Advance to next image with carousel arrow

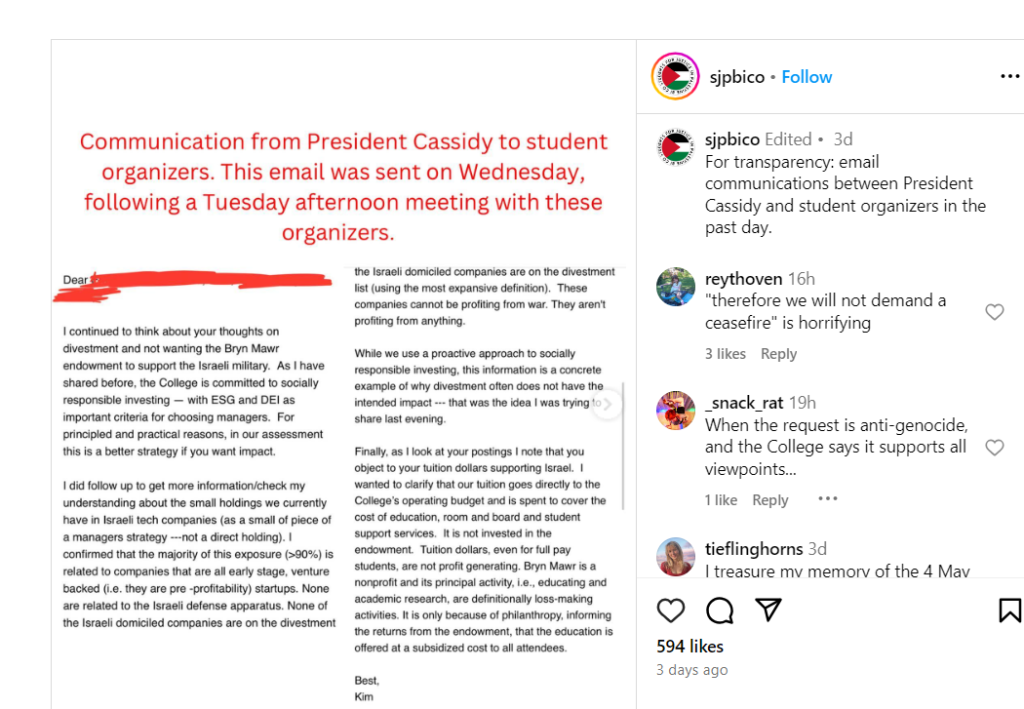607,404
